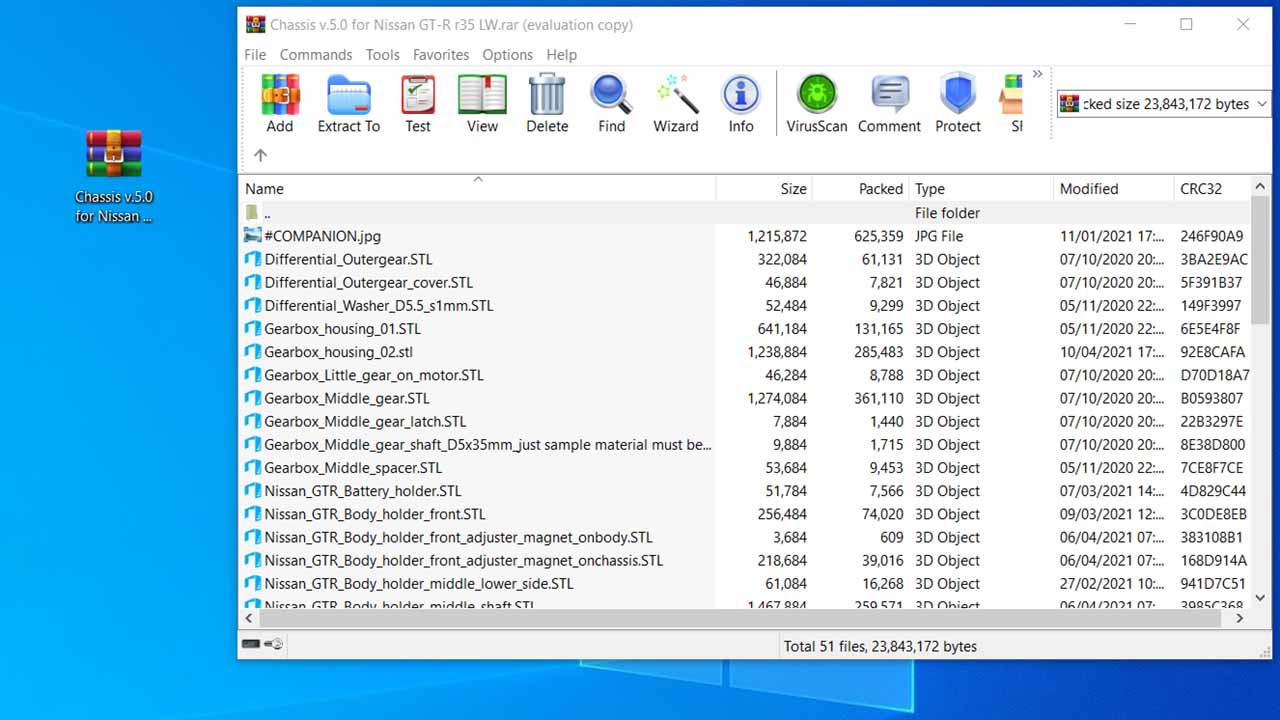Select Nissan_GTR_Body_holder_front_adjuster_magnet_onchassis.STL file name
1280x720 pixels.
coord(463,560)
